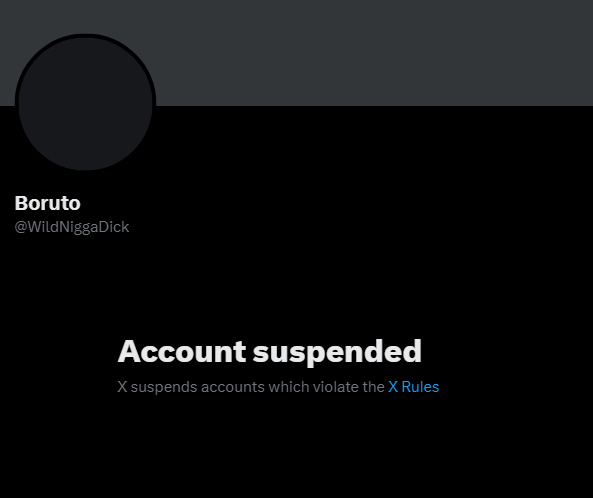Click the word Account in the heading
The image size is (593, 498).
coord(182,351)
